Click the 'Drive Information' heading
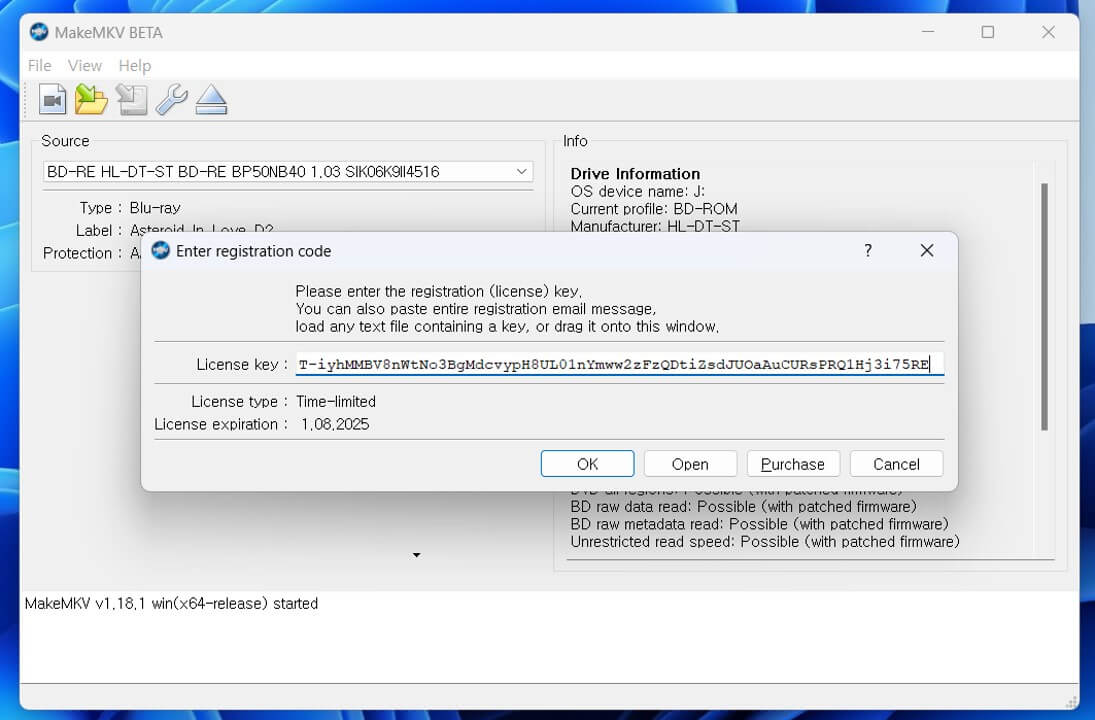The width and height of the screenshot is (1095, 720). 635,174
